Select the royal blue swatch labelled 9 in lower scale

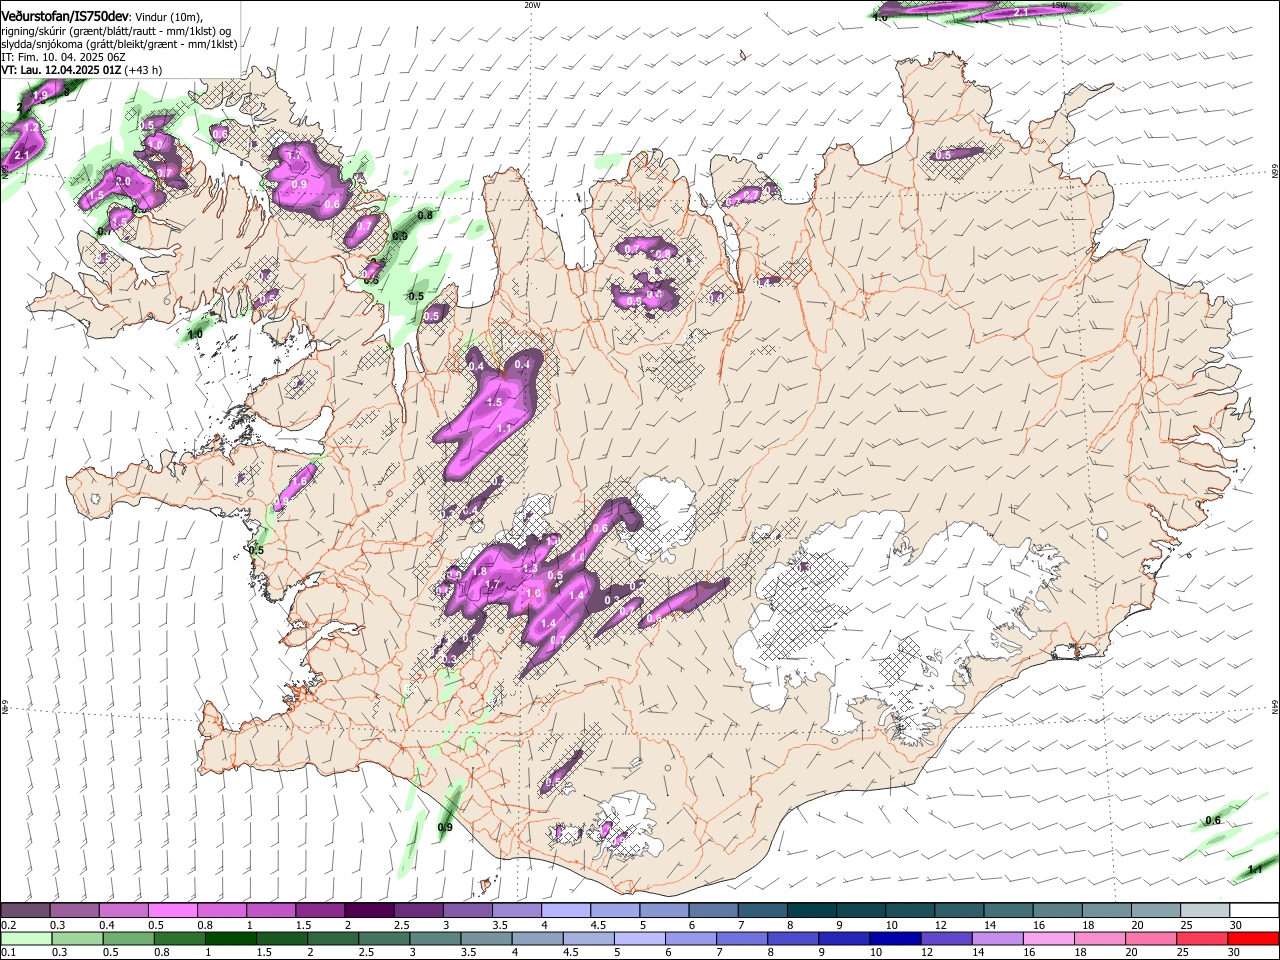click(x=844, y=938)
